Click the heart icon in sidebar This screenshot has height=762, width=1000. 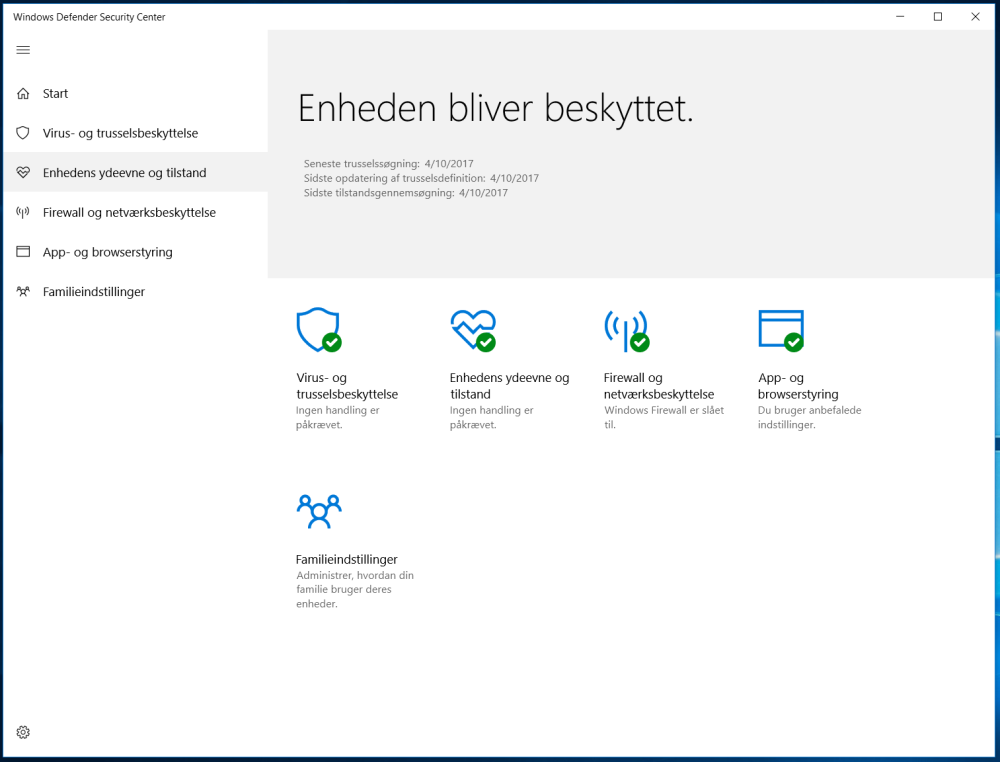pos(23,173)
